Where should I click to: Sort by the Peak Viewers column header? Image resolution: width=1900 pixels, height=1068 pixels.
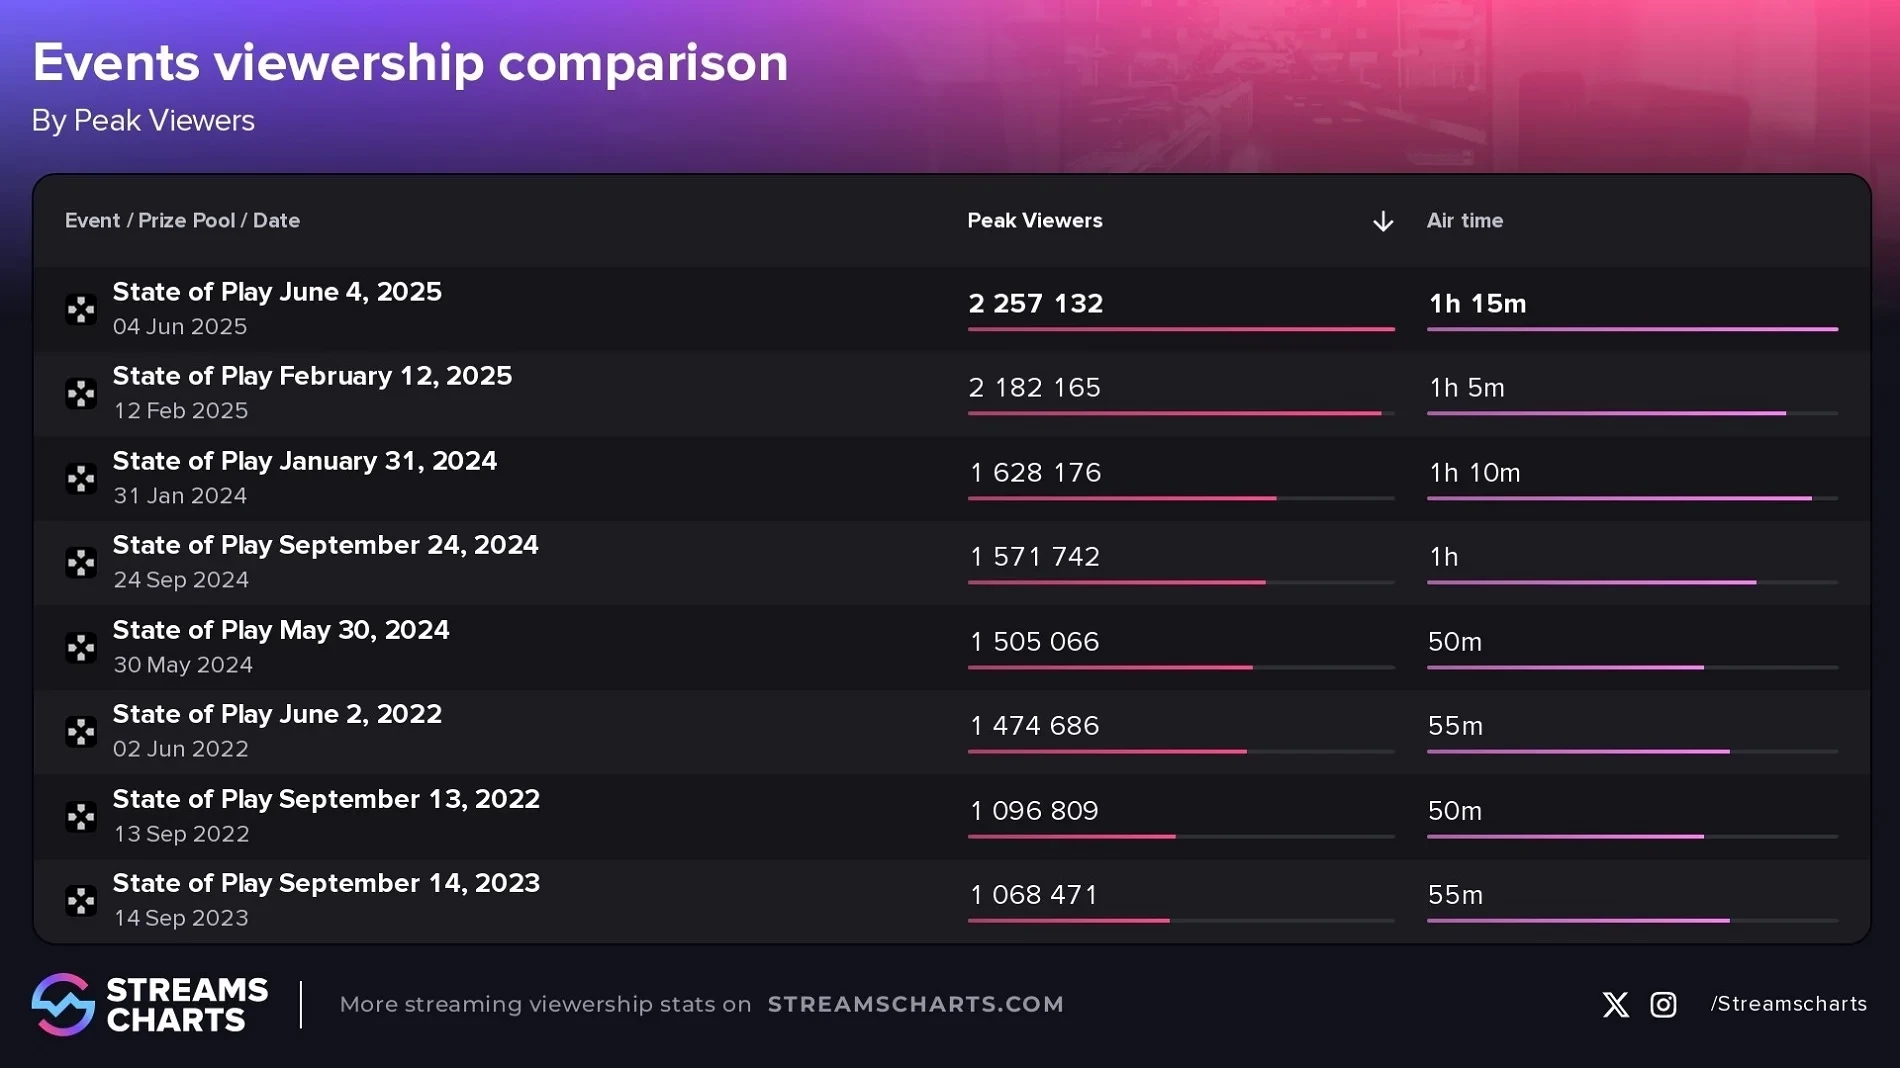pos(1034,221)
